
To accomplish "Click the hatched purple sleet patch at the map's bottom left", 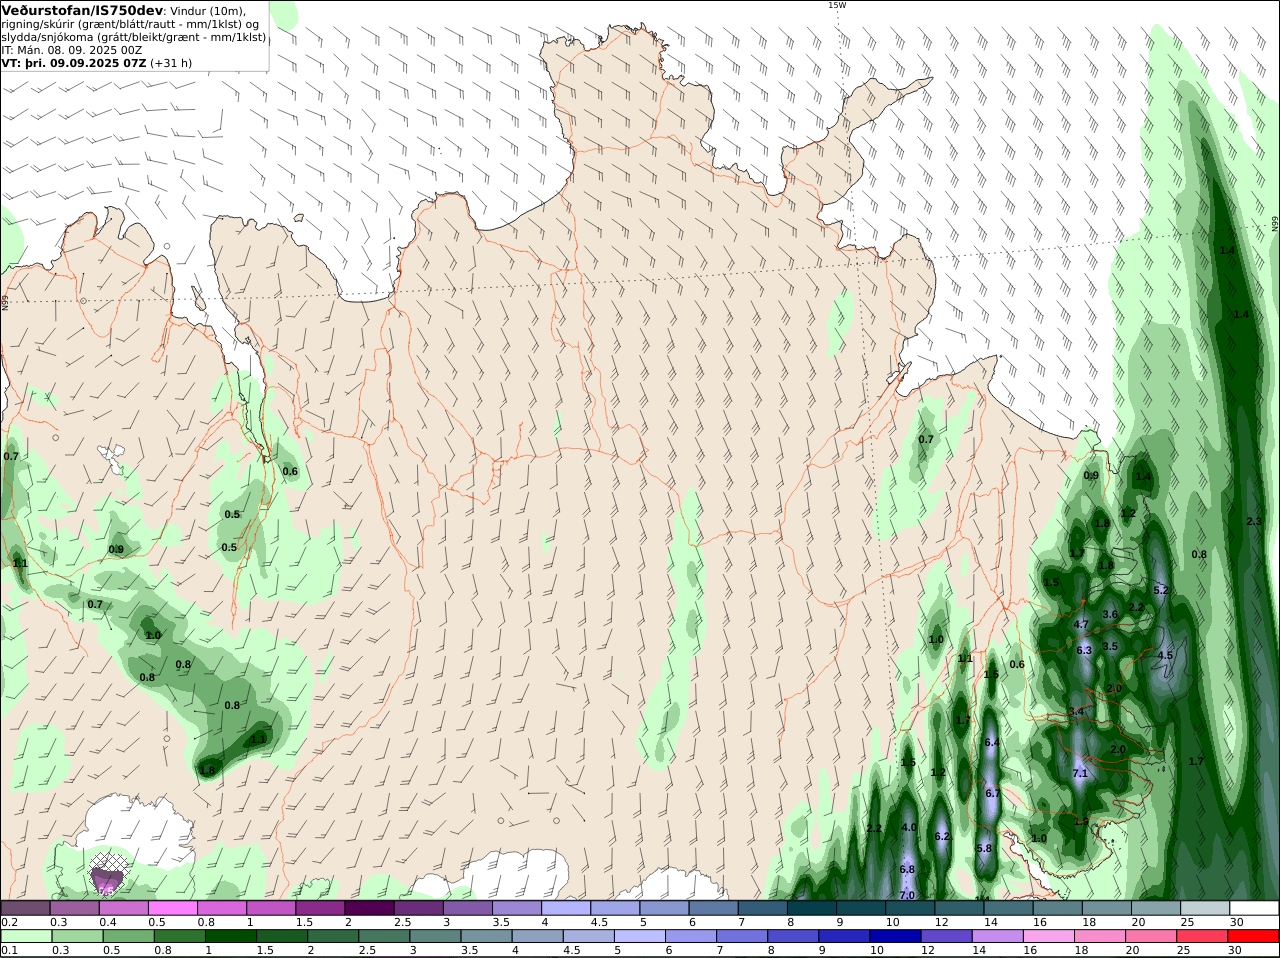I will 108,874.
